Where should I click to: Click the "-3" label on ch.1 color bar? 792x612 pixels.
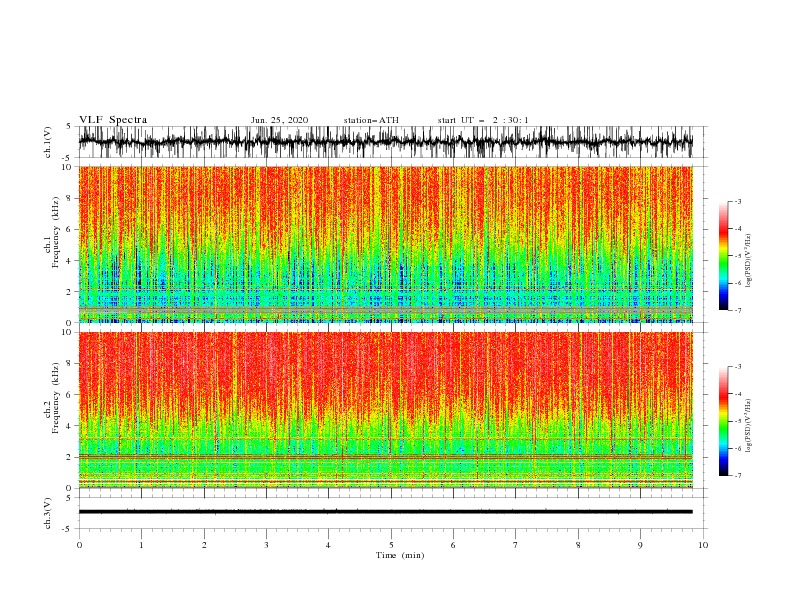(737, 201)
